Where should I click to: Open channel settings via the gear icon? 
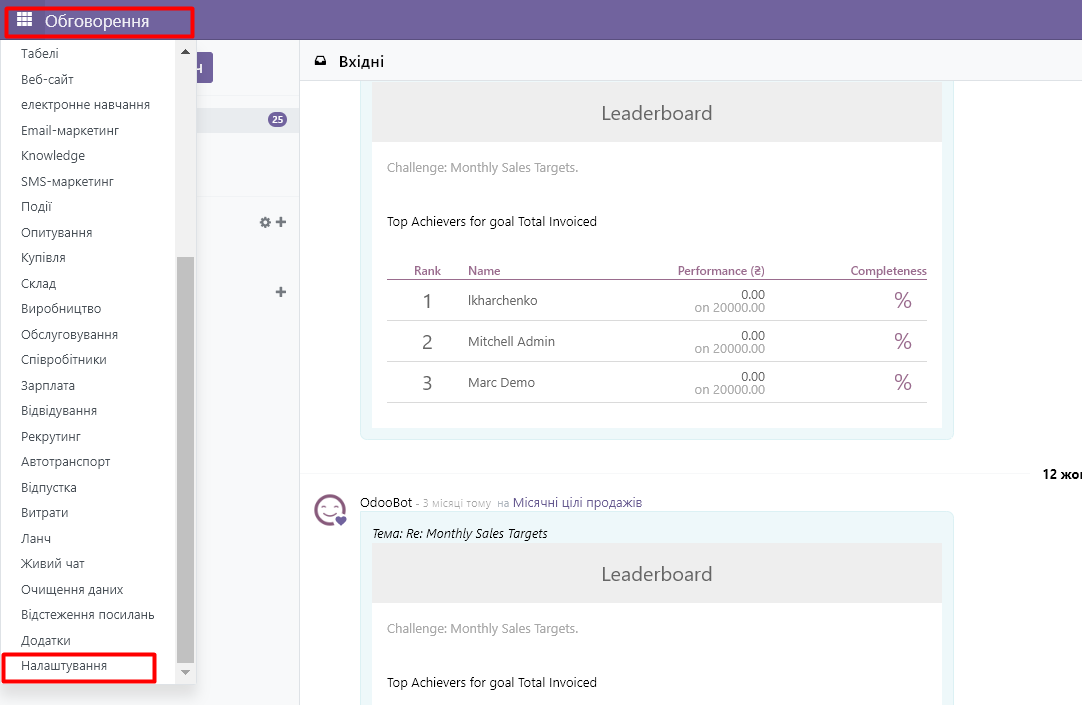coord(265,222)
